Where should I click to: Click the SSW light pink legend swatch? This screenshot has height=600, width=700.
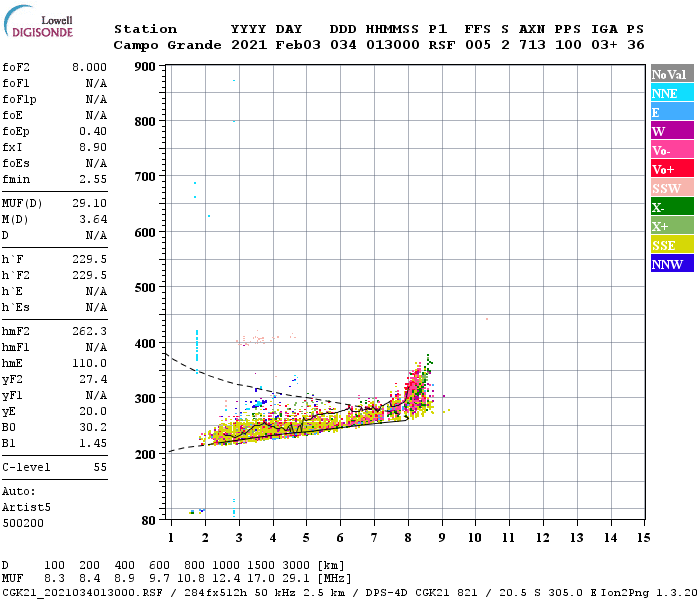tap(672, 188)
